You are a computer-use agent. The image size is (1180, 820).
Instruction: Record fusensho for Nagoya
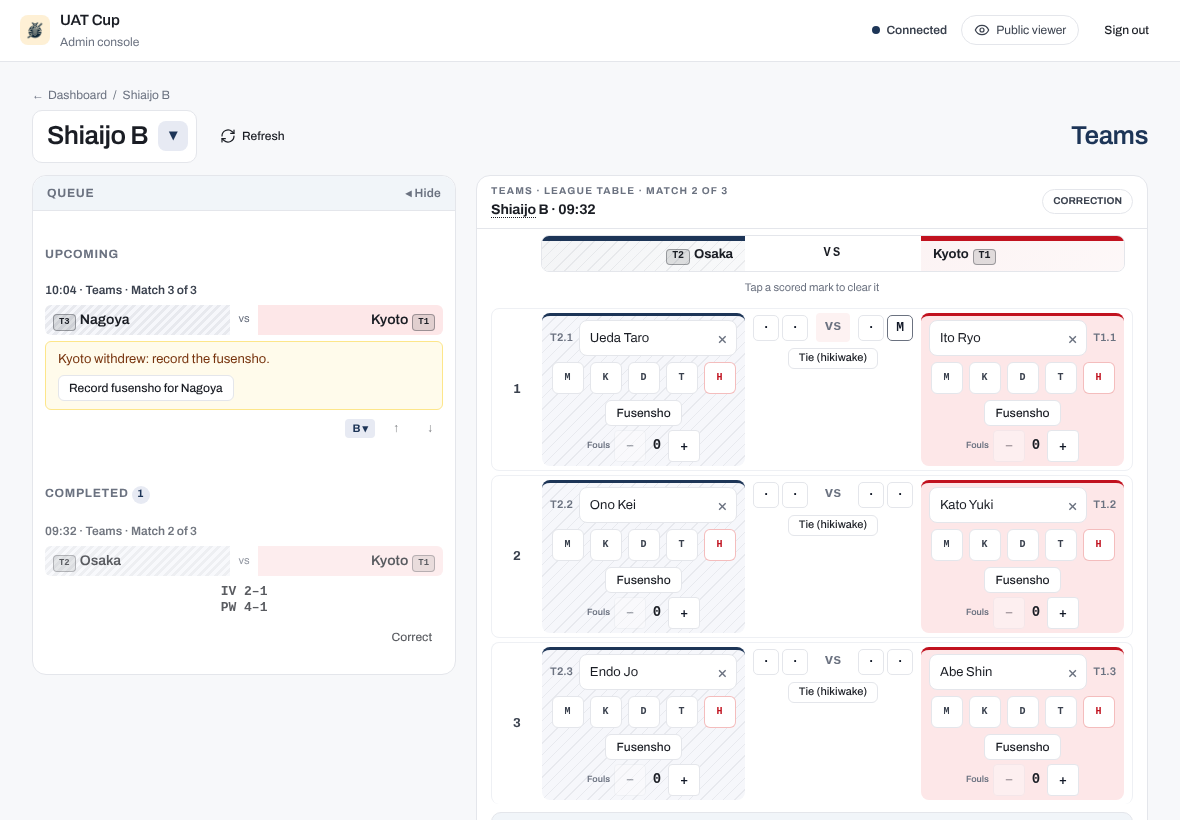click(146, 388)
